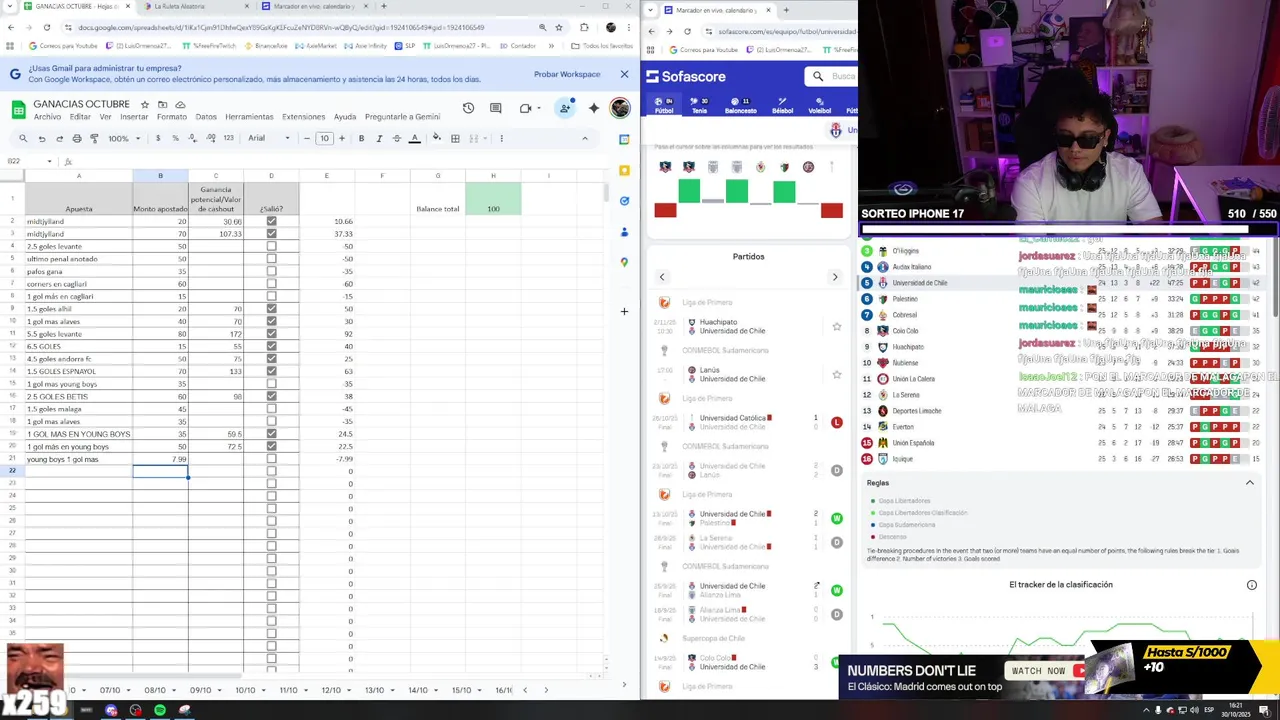Open Google Keep side panel icon
This screenshot has width=1280, height=720.
624,170
